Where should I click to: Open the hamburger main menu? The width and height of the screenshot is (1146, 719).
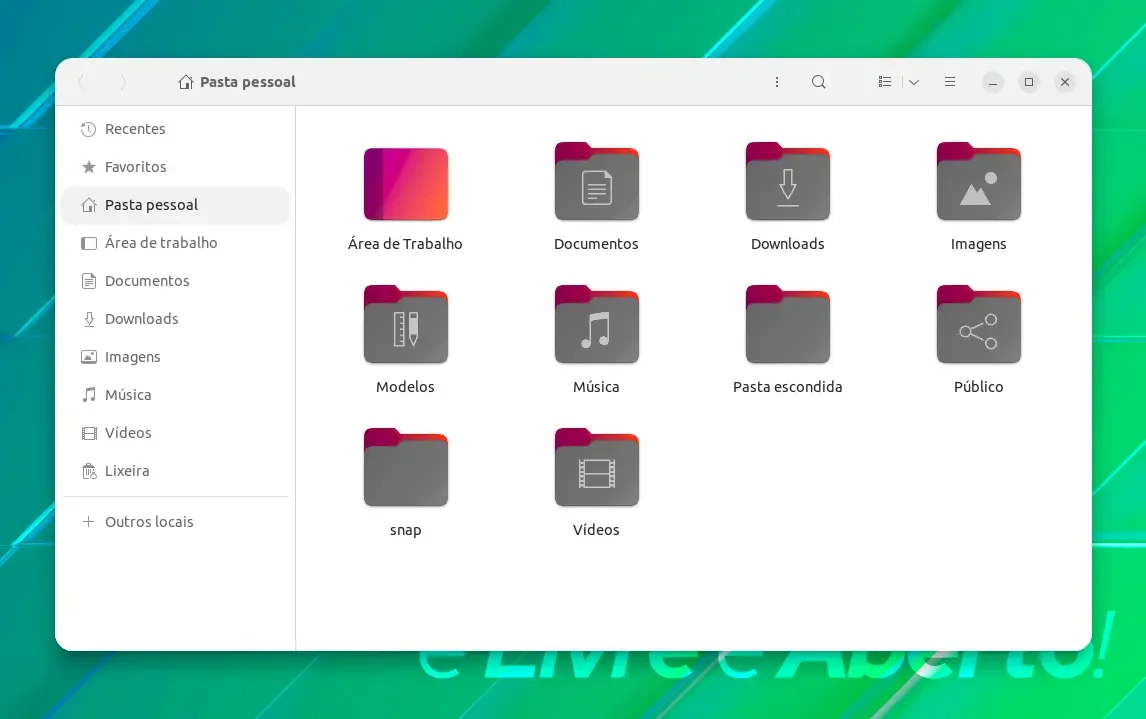[950, 82]
